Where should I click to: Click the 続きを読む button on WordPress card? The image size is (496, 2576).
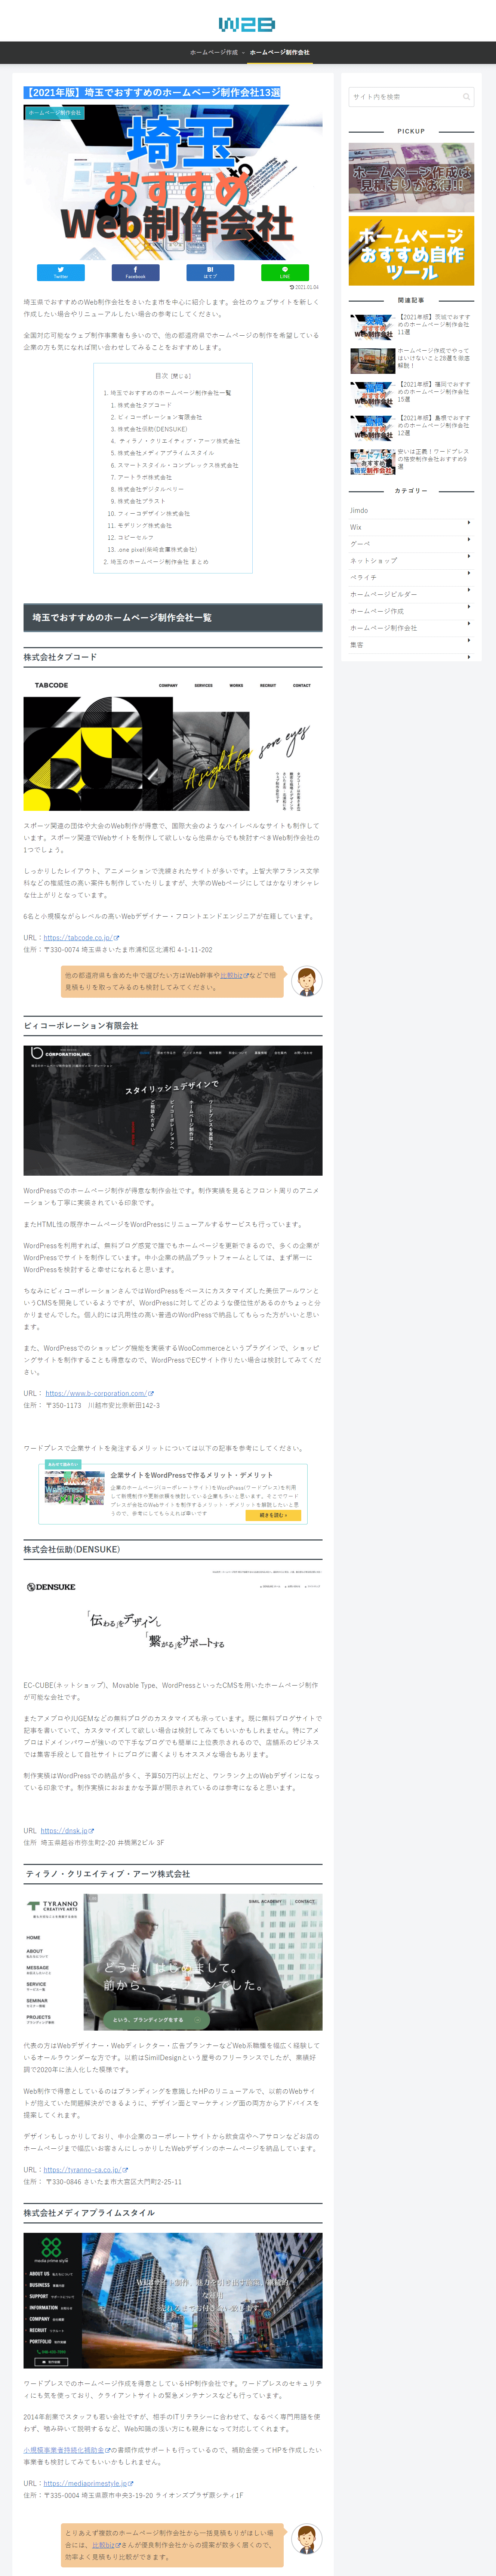tap(273, 1515)
